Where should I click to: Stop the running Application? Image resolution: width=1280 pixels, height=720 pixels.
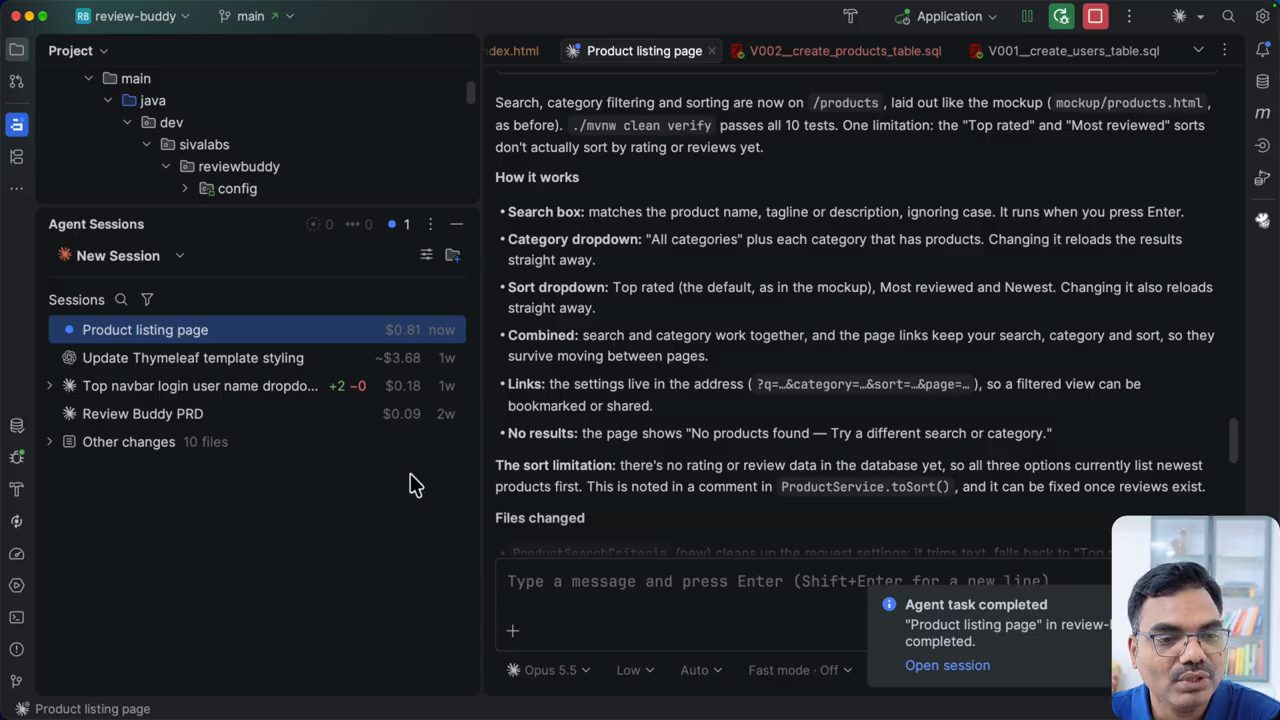pyautogui.click(x=1095, y=16)
